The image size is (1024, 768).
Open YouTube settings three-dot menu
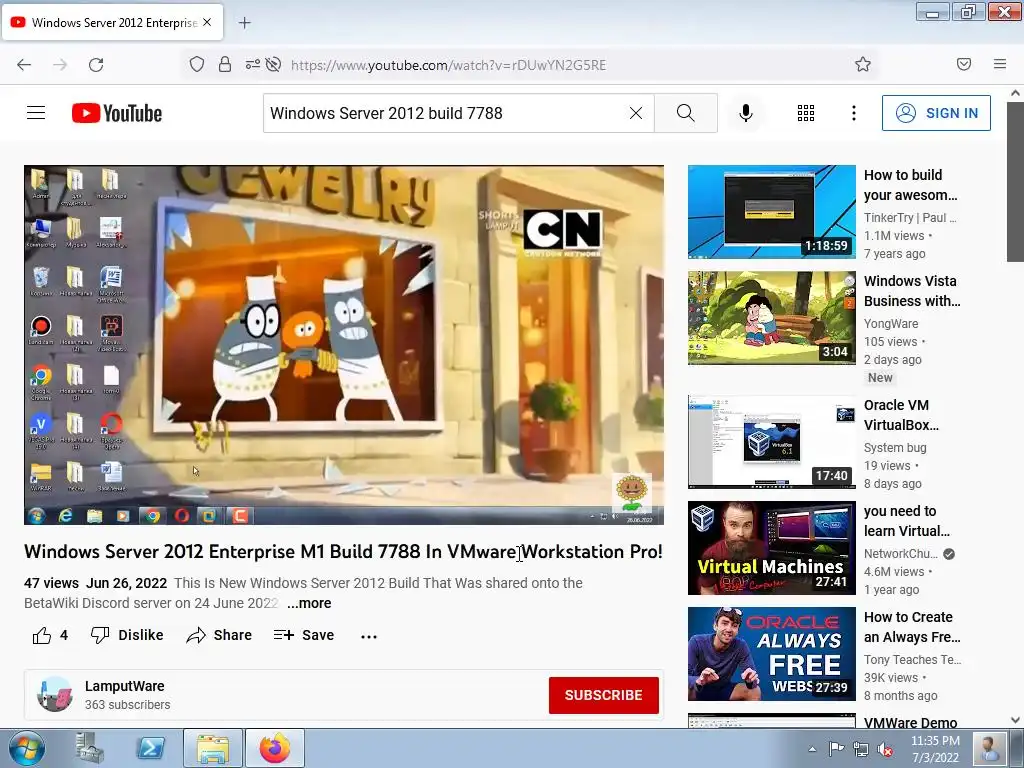[854, 113]
